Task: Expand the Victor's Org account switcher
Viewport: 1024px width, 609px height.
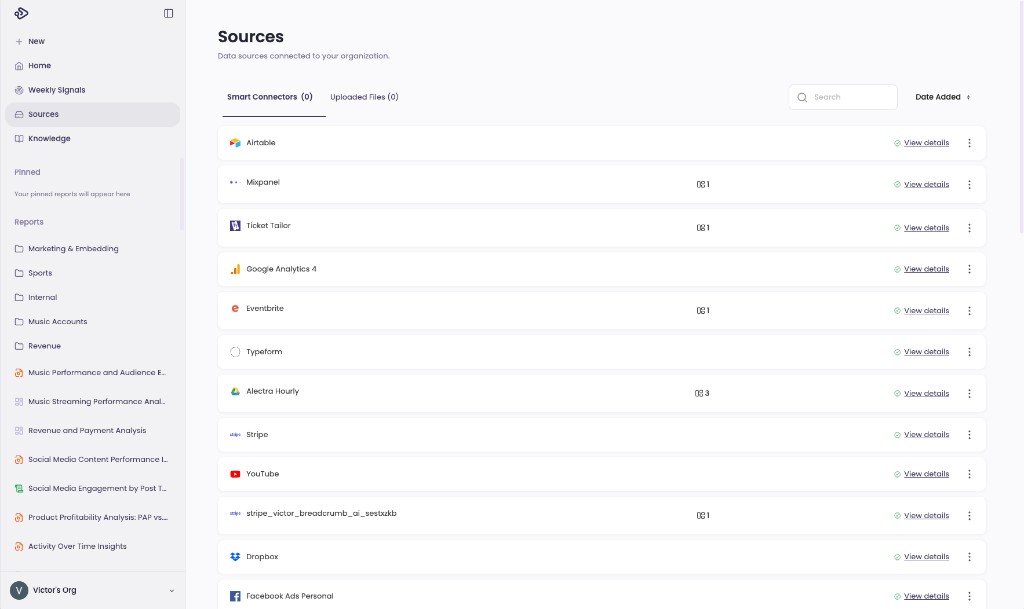Action: click(x=92, y=590)
